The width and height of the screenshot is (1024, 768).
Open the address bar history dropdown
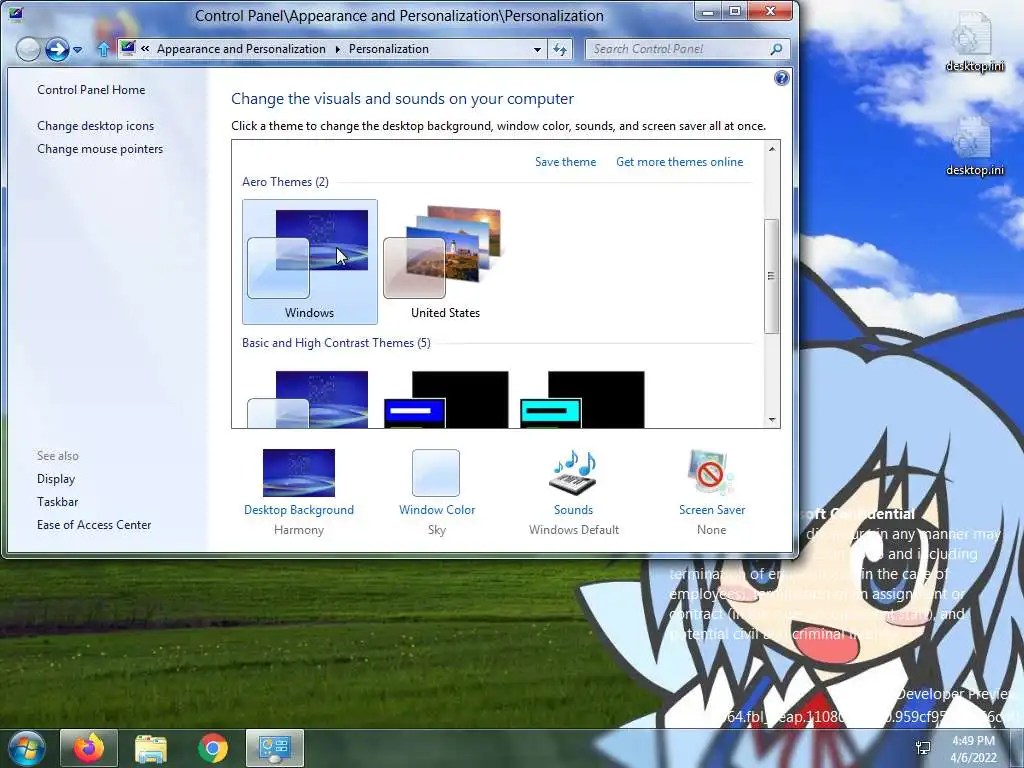(537, 50)
